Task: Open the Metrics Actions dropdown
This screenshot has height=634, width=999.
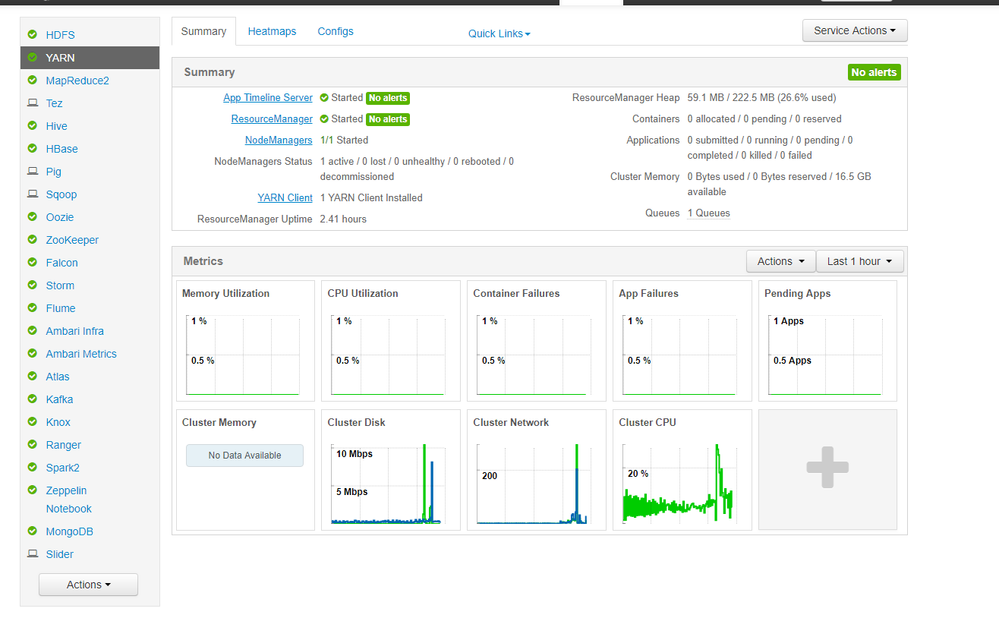Action: coord(780,261)
